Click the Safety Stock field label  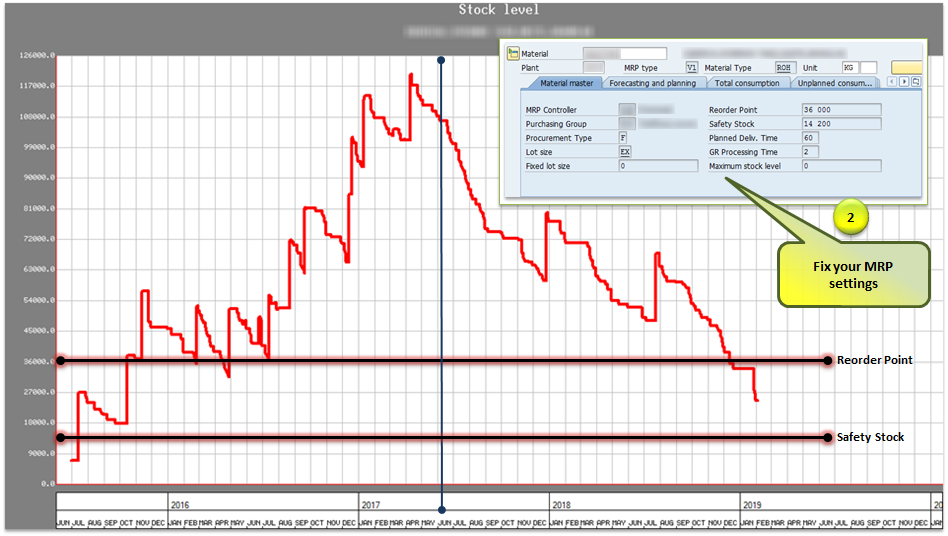tap(732, 124)
